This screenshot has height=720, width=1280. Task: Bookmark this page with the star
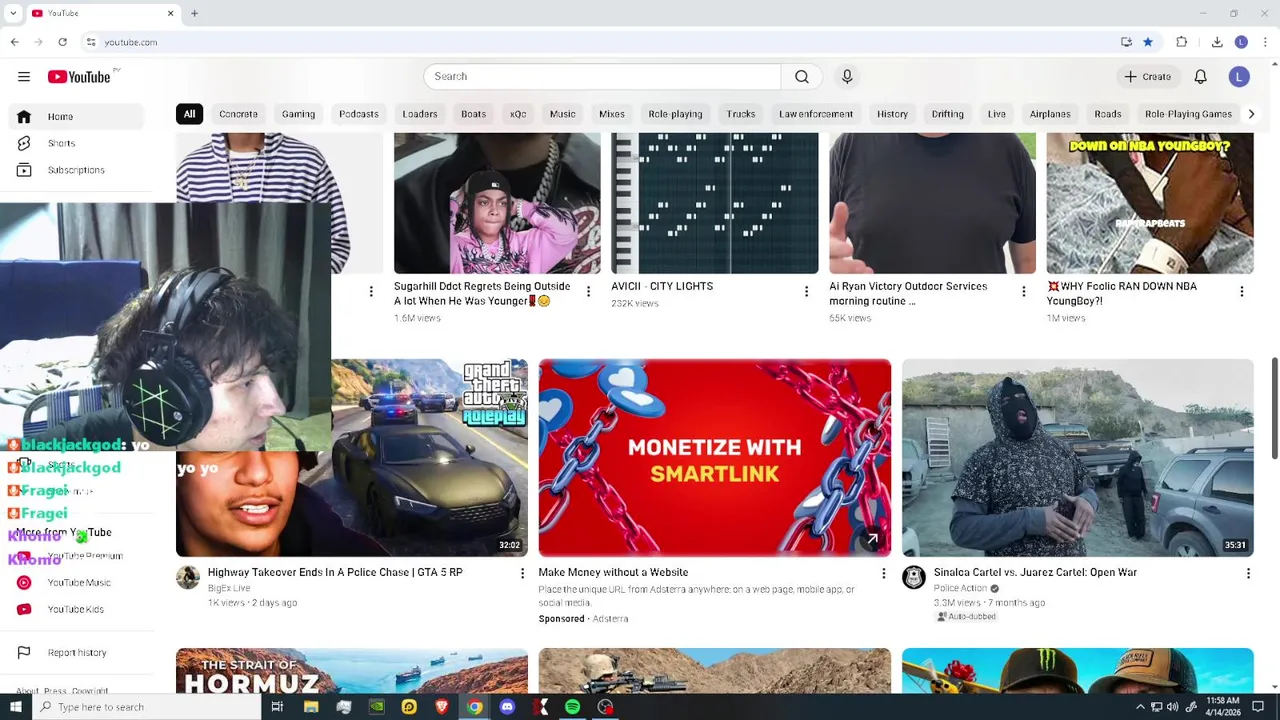tap(1148, 42)
